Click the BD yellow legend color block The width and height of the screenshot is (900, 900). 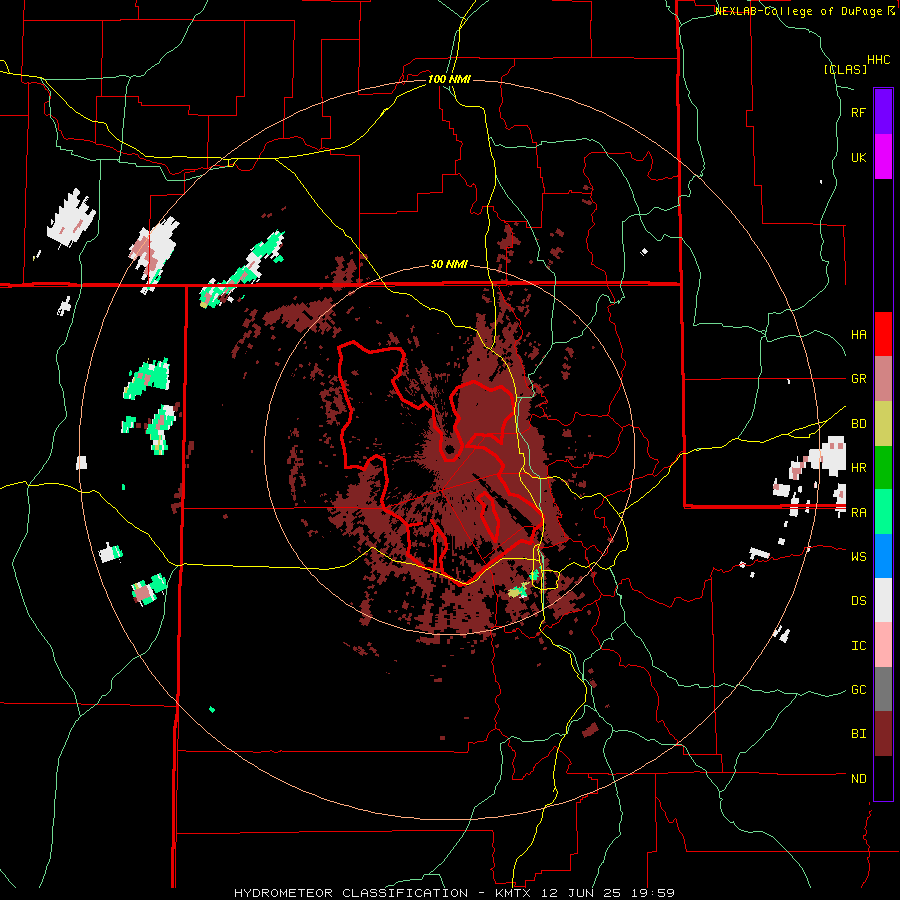point(883,424)
